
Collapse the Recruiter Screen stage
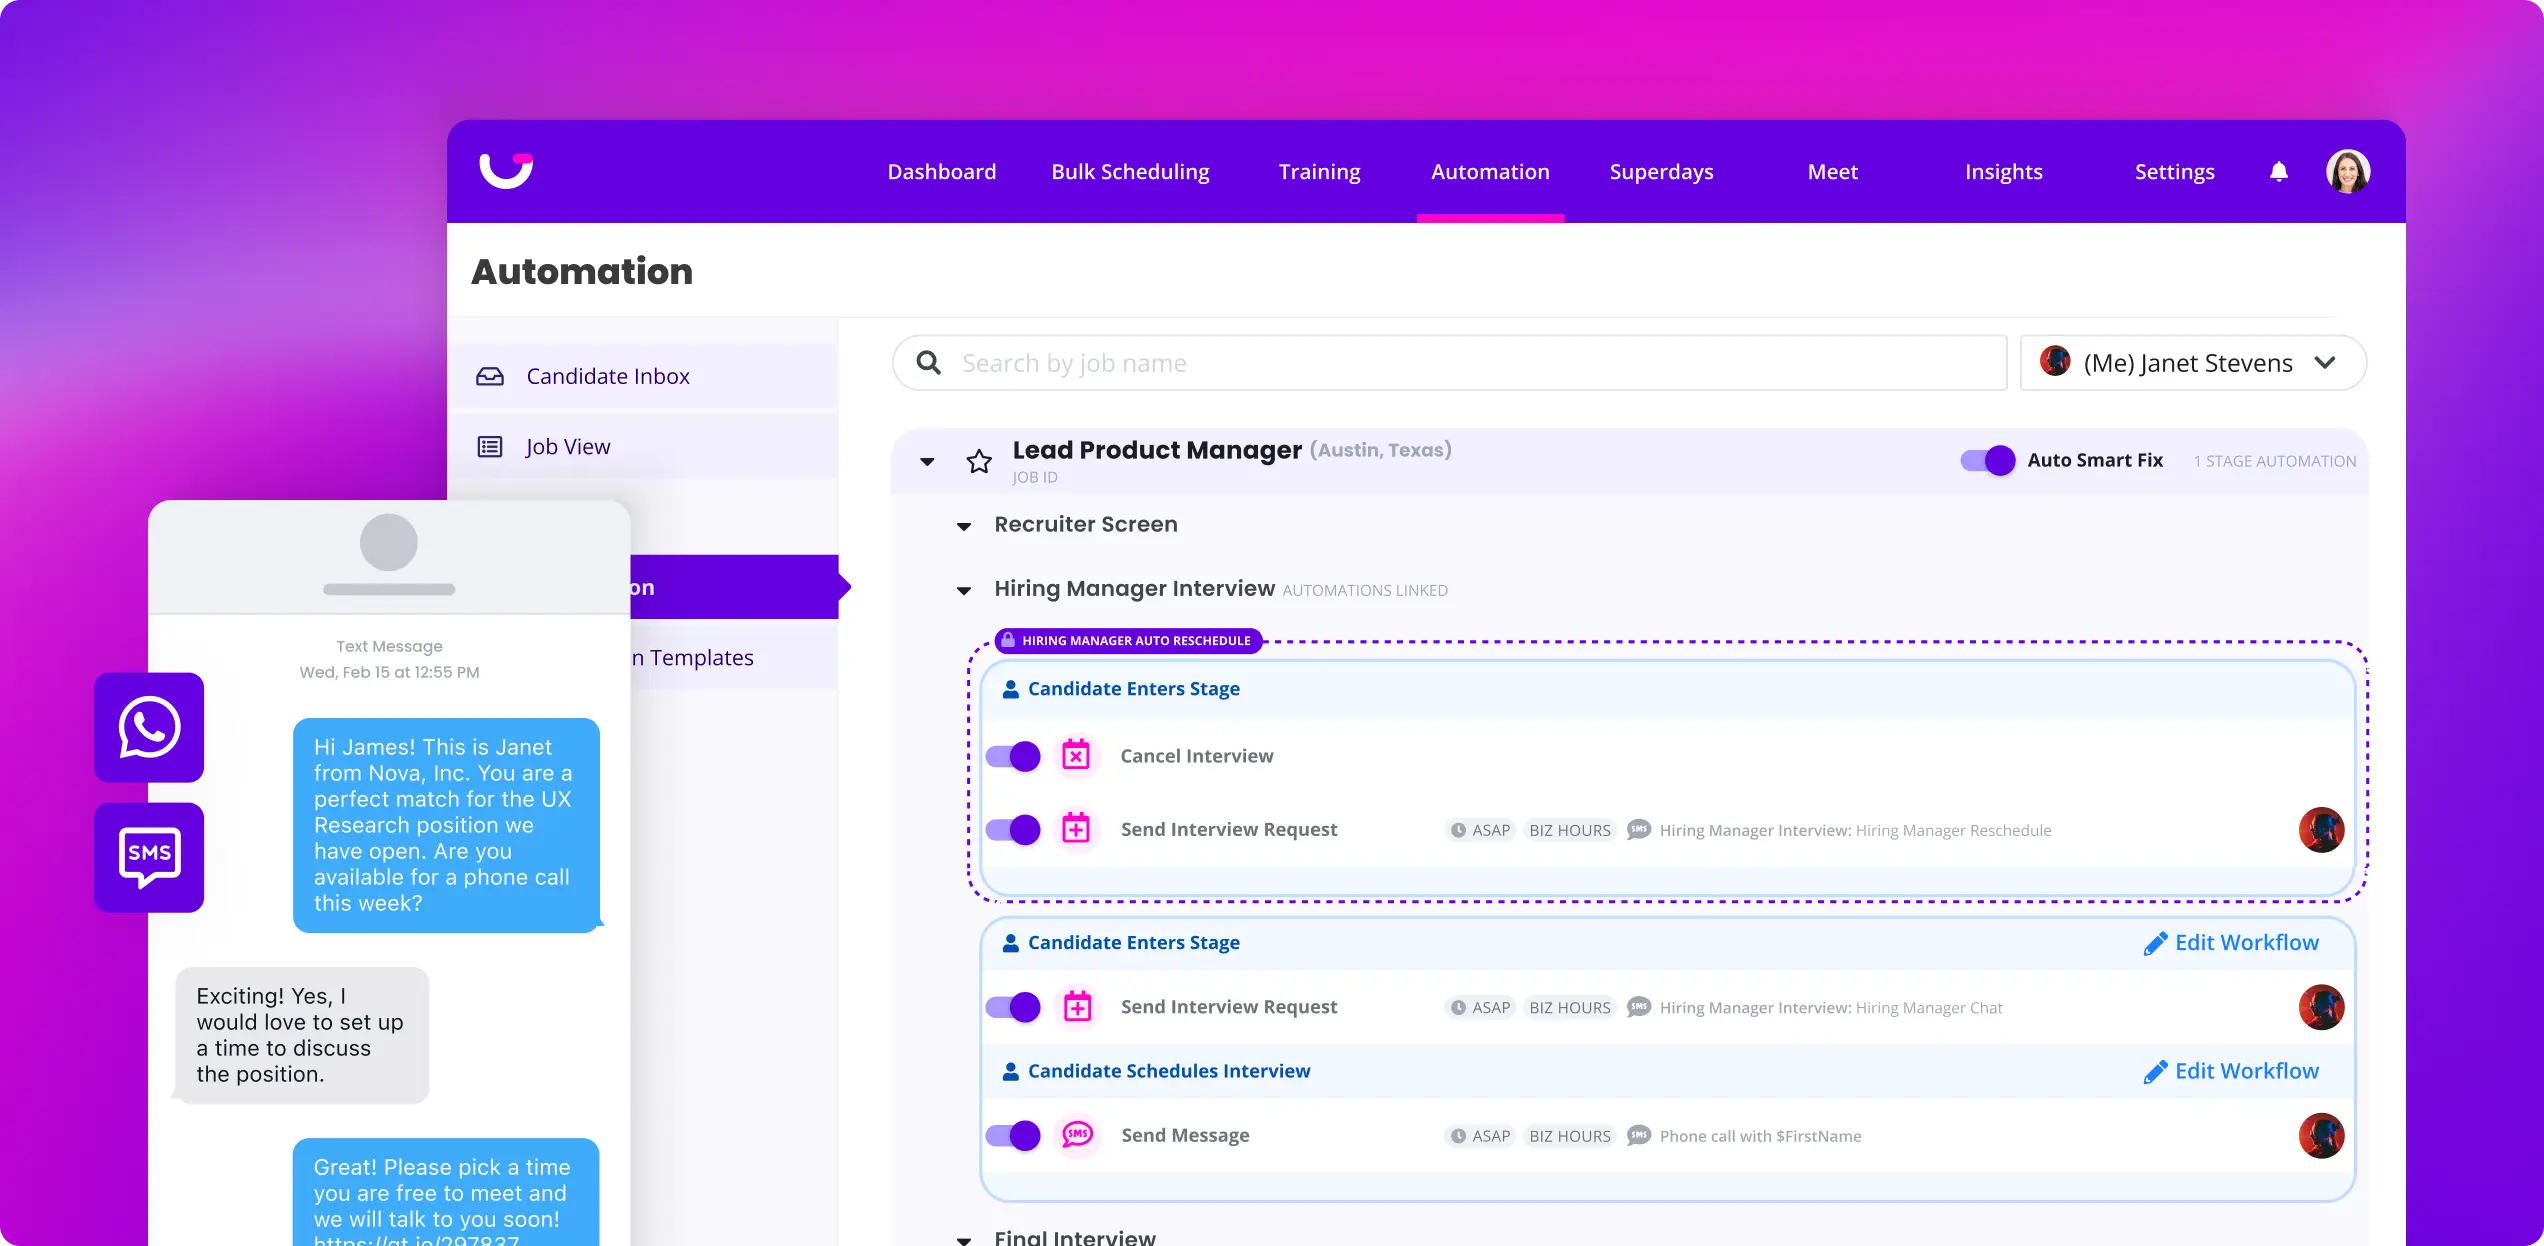(963, 526)
